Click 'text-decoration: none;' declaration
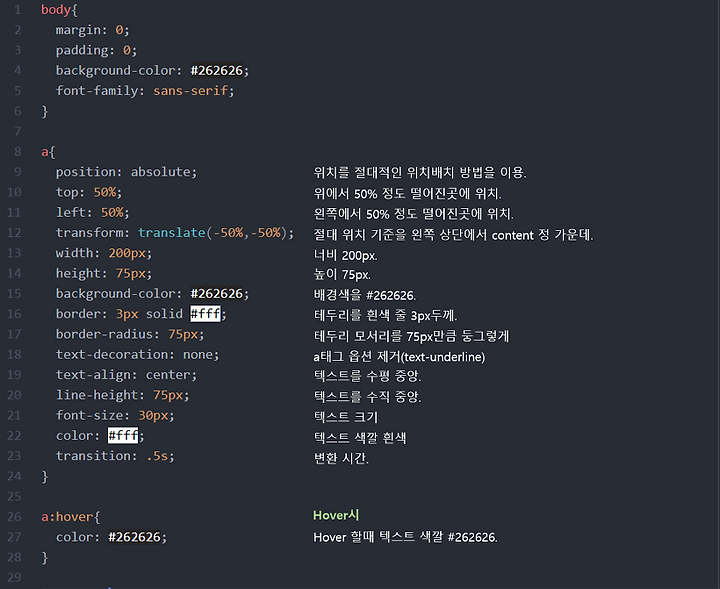The width and height of the screenshot is (720, 589). click(138, 354)
